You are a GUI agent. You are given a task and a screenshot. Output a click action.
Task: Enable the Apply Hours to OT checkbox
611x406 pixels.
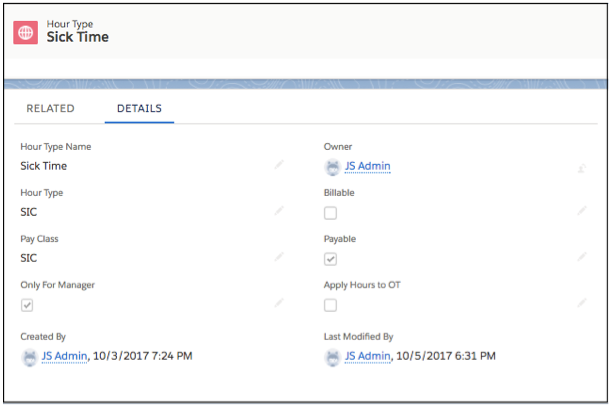tap(331, 305)
